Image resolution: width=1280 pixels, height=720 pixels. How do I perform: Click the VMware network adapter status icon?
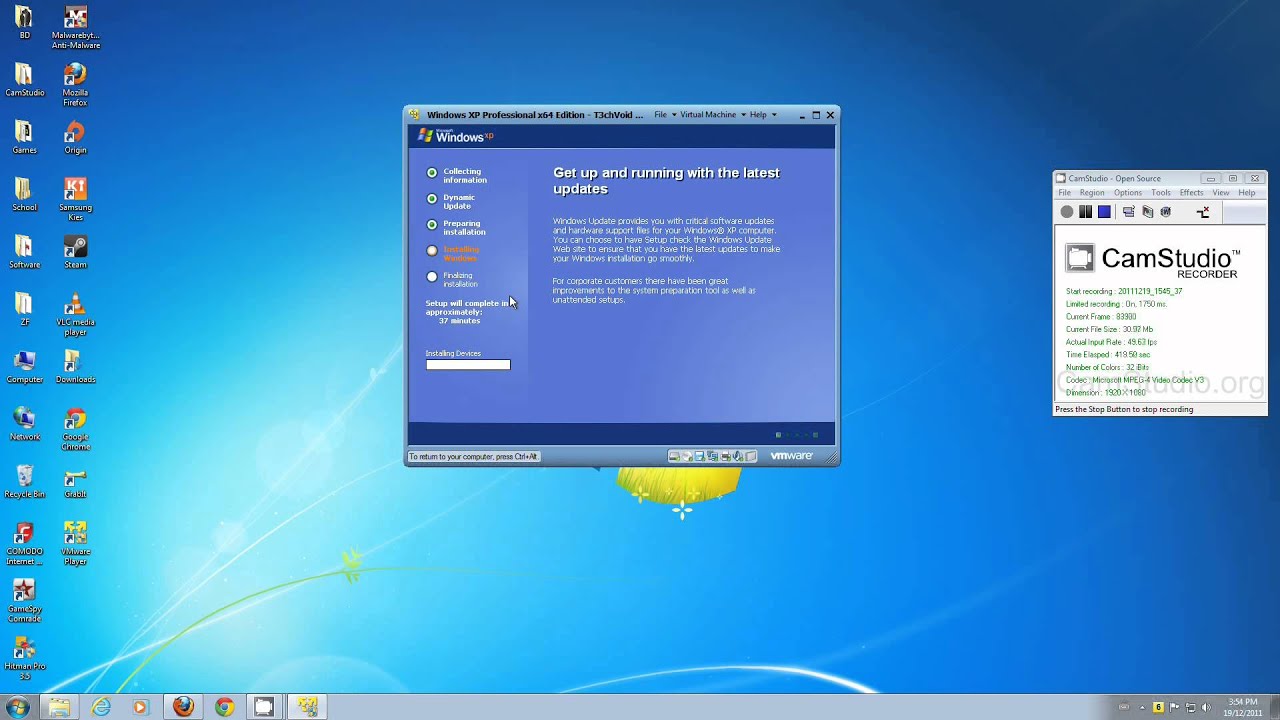pyautogui.click(x=712, y=456)
